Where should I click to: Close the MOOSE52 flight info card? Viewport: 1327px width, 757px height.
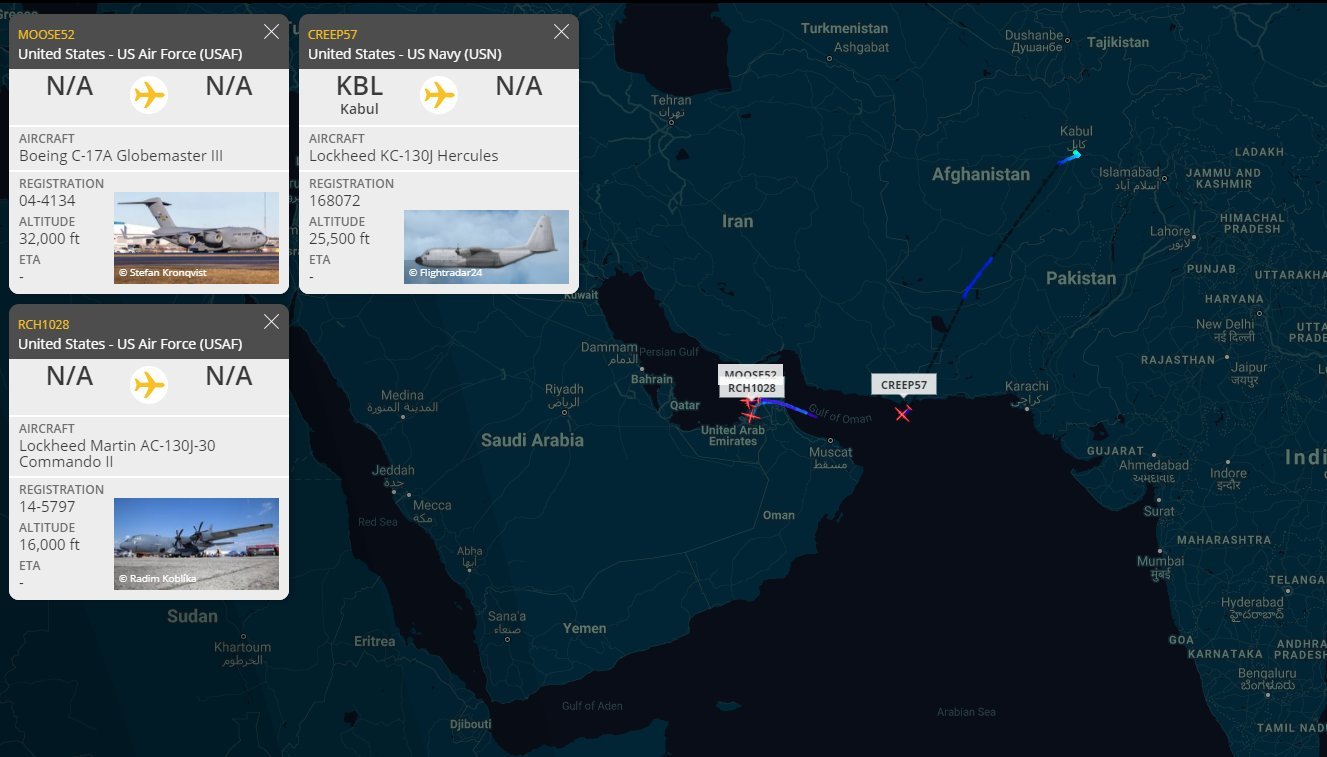(x=271, y=32)
